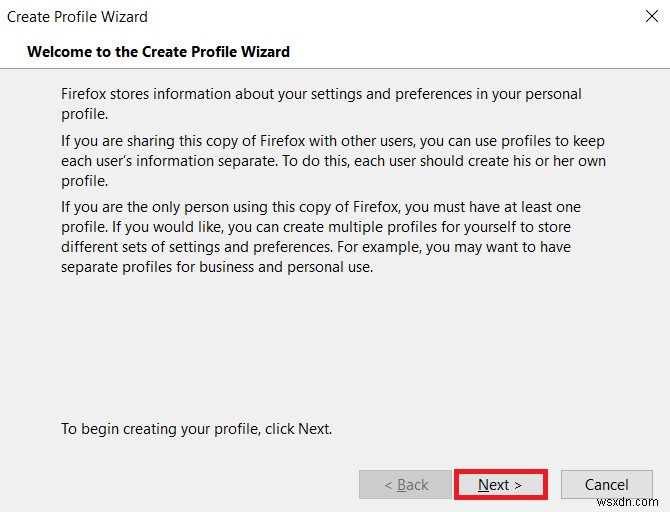Click the 'To begin creating your profile' instruction
670x512 pixels.
pos(196,429)
